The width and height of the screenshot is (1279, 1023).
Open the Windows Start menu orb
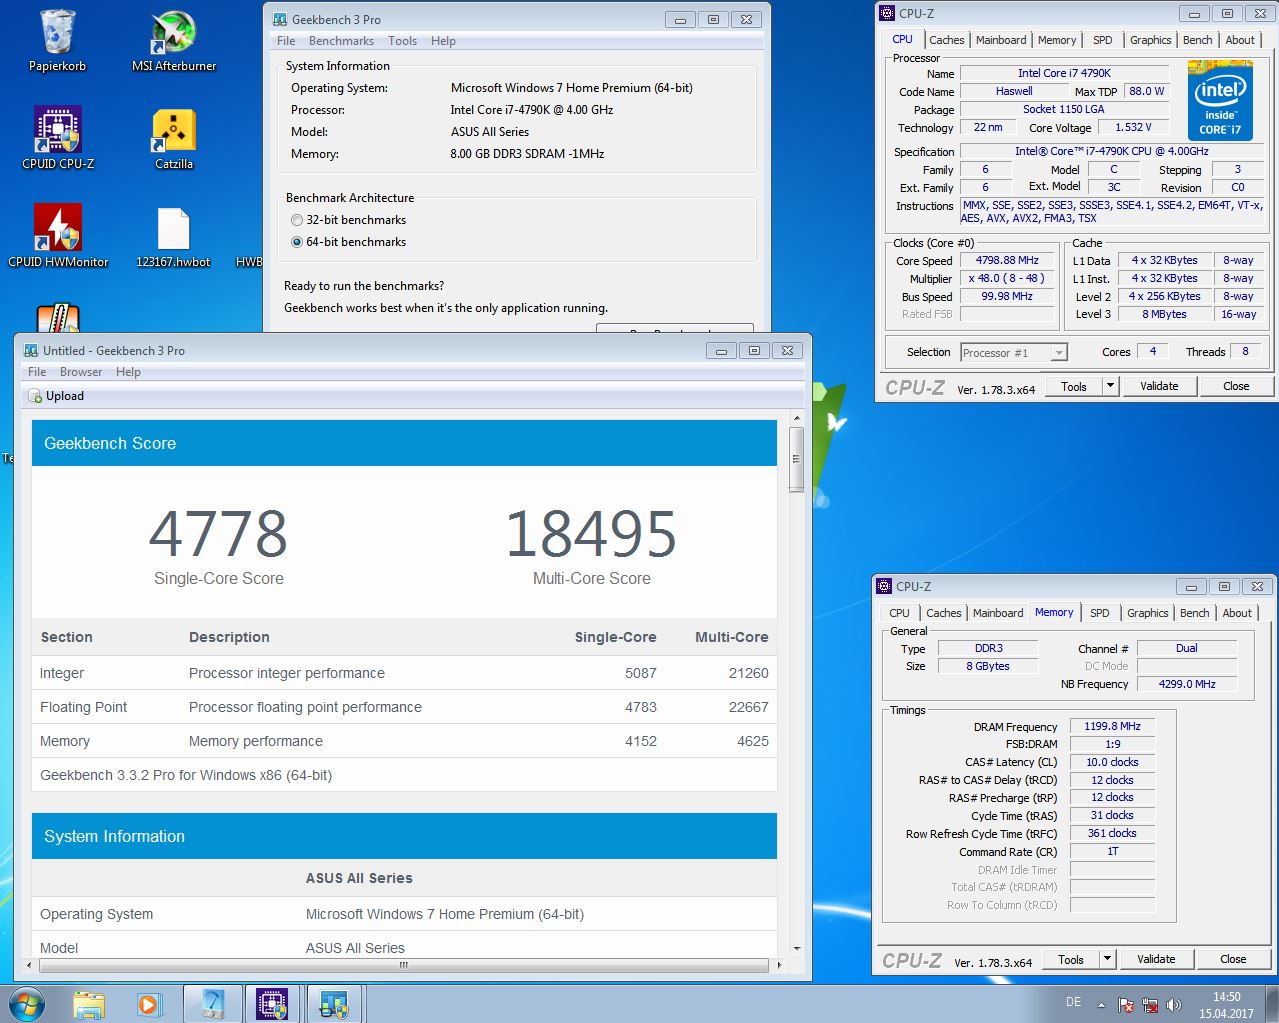[x=27, y=1004]
